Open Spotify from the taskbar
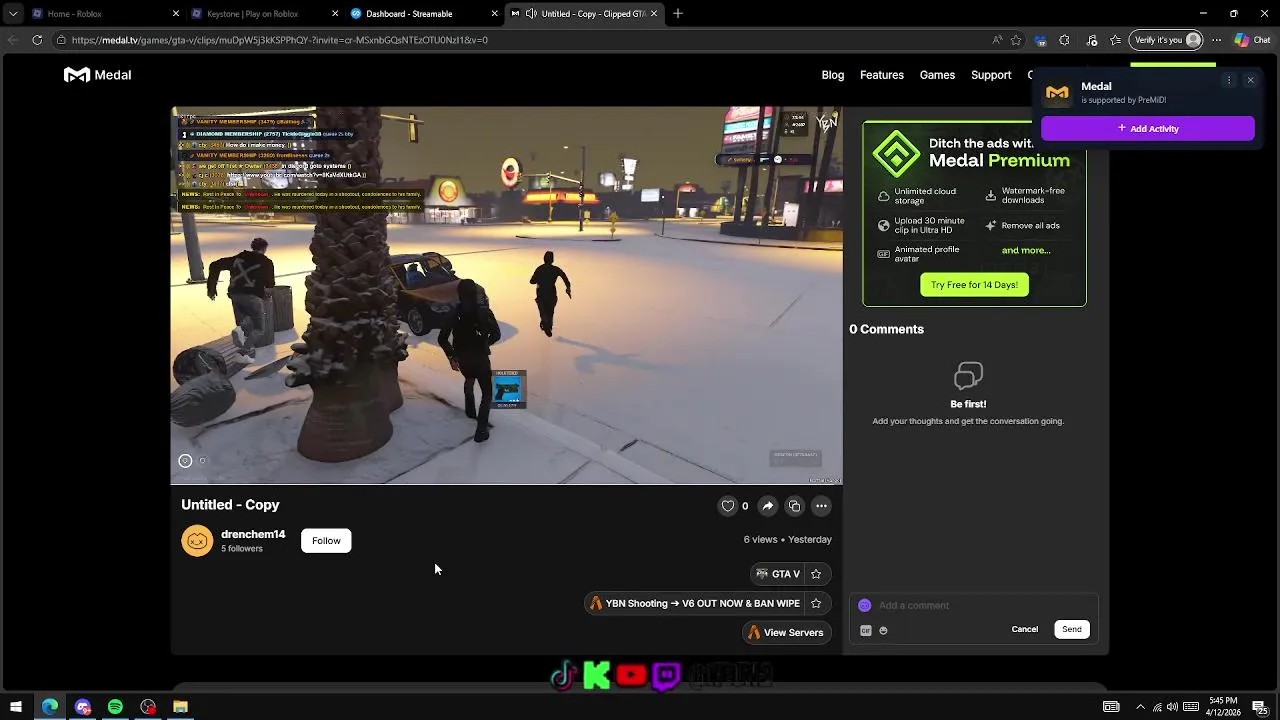 115,707
